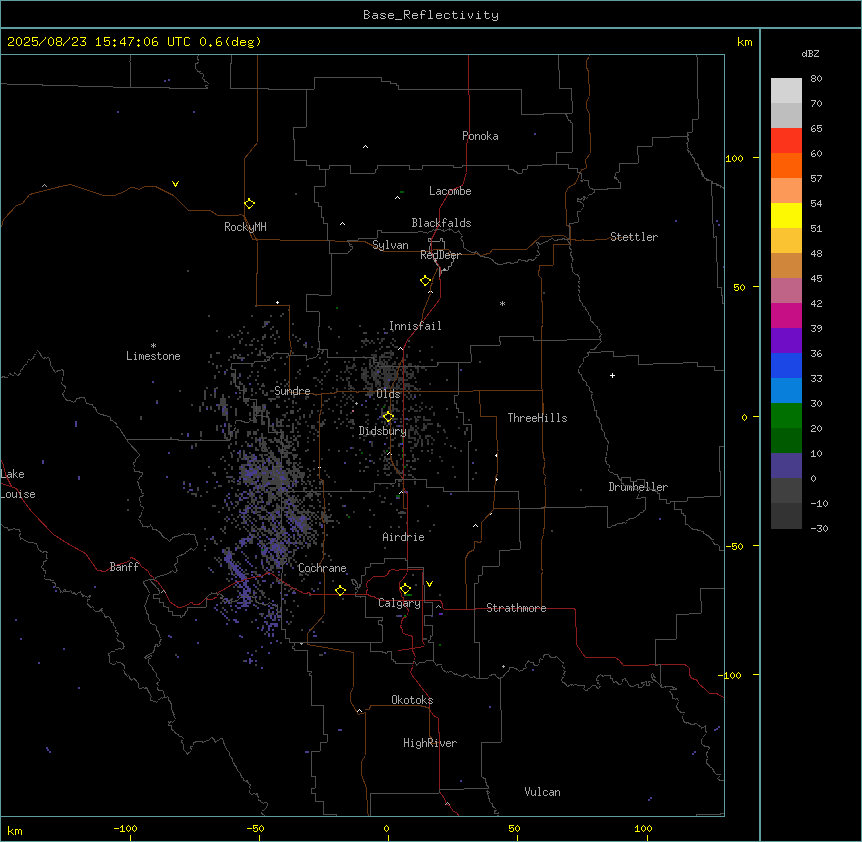Click the yellow marker above Calgary label
Image resolution: width=862 pixels, height=842 pixels.
coord(405,589)
